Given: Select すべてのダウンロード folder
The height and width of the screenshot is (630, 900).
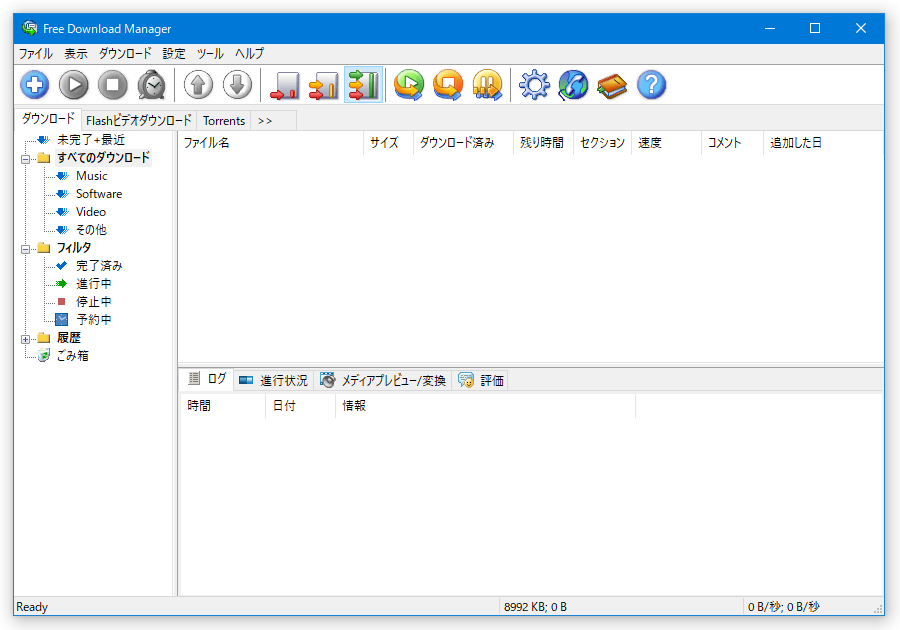Looking at the screenshot, I should [x=103, y=157].
